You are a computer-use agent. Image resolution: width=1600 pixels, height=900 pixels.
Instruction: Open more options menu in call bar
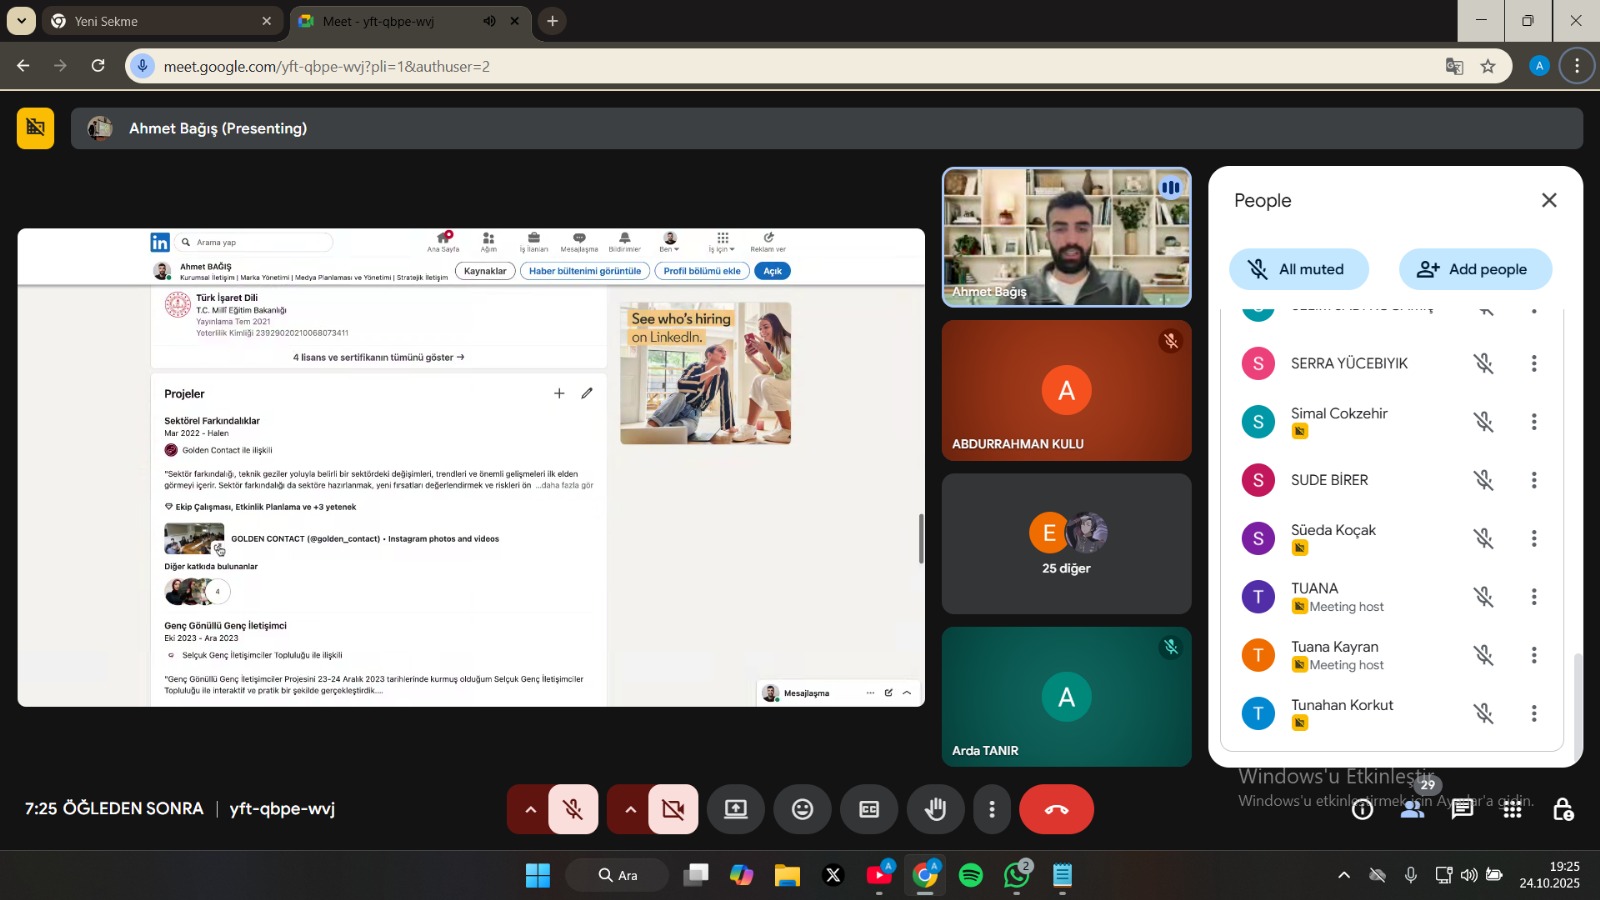[x=991, y=810]
